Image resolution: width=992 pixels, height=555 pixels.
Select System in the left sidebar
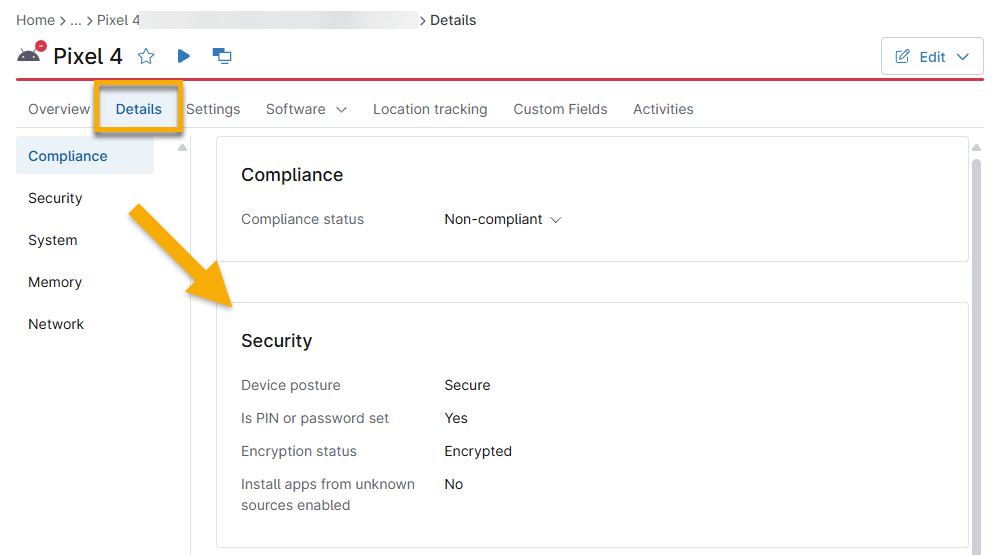point(52,240)
